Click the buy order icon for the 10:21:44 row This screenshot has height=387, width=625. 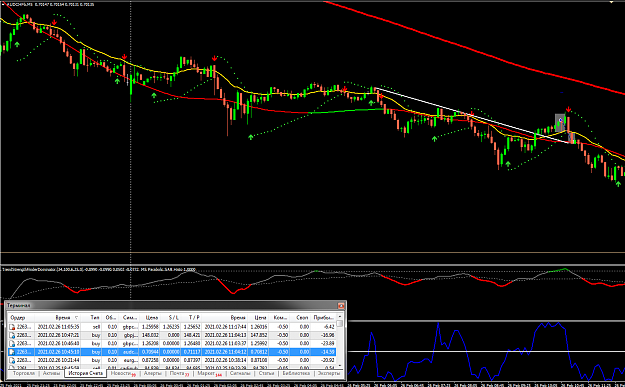point(12,360)
